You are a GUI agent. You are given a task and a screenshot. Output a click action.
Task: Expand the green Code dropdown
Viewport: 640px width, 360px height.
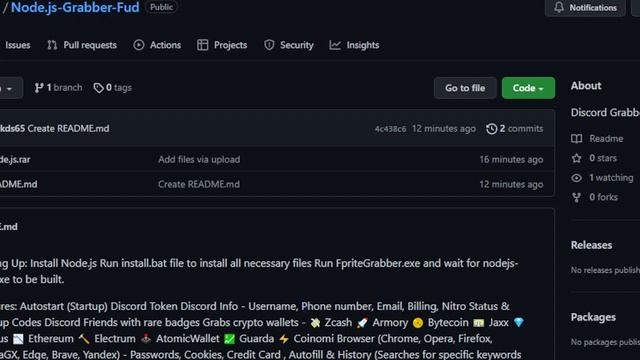click(x=528, y=88)
